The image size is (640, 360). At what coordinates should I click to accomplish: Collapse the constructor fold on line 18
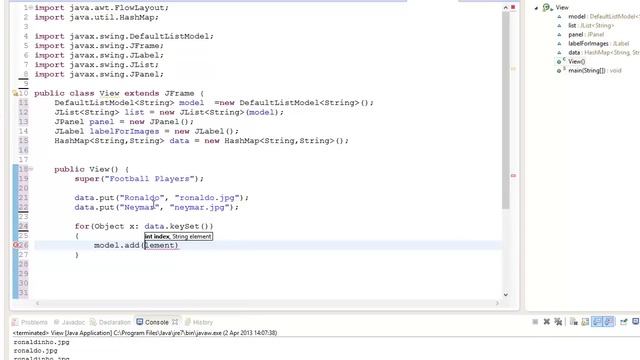31,169
